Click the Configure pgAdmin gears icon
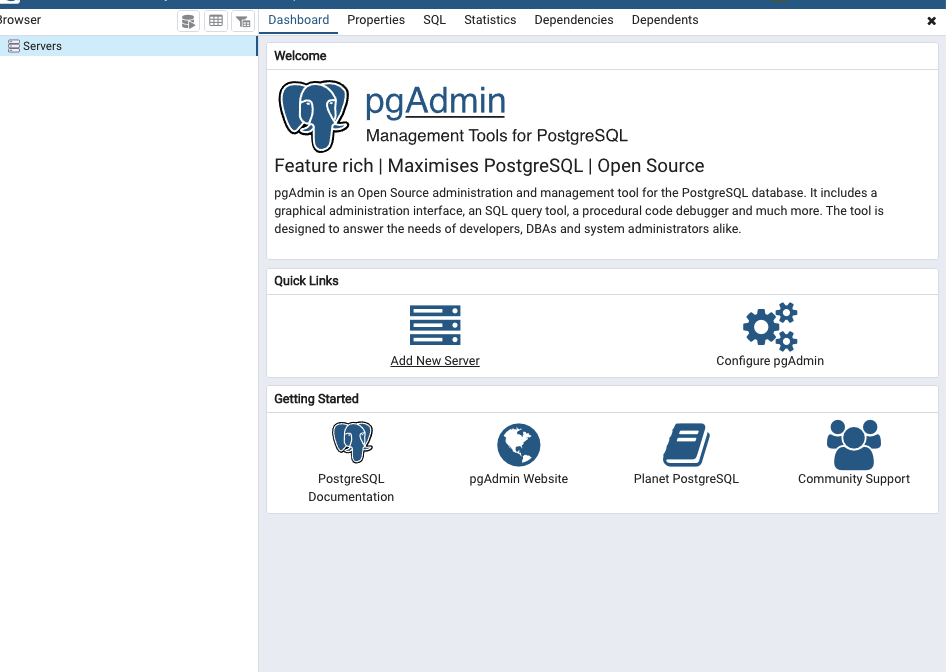This screenshot has width=946, height=672. (x=770, y=326)
